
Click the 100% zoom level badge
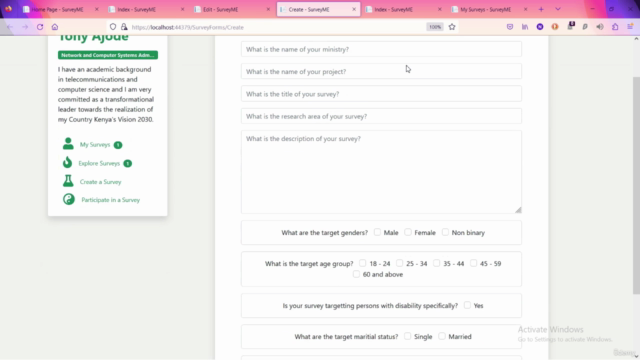pos(435,27)
